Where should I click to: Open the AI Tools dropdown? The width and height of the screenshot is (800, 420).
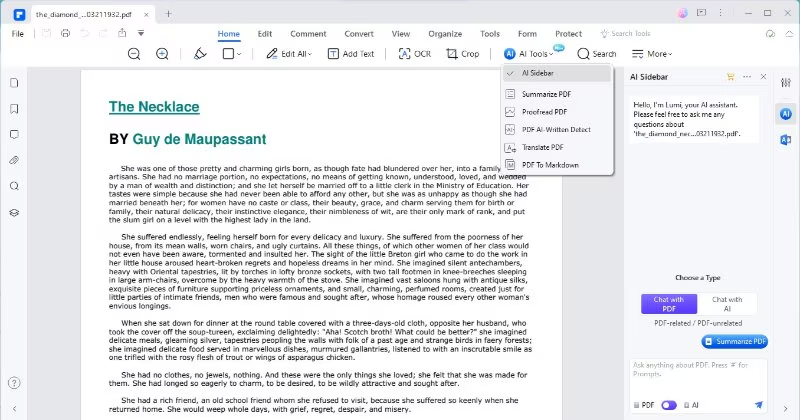click(x=528, y=54)
